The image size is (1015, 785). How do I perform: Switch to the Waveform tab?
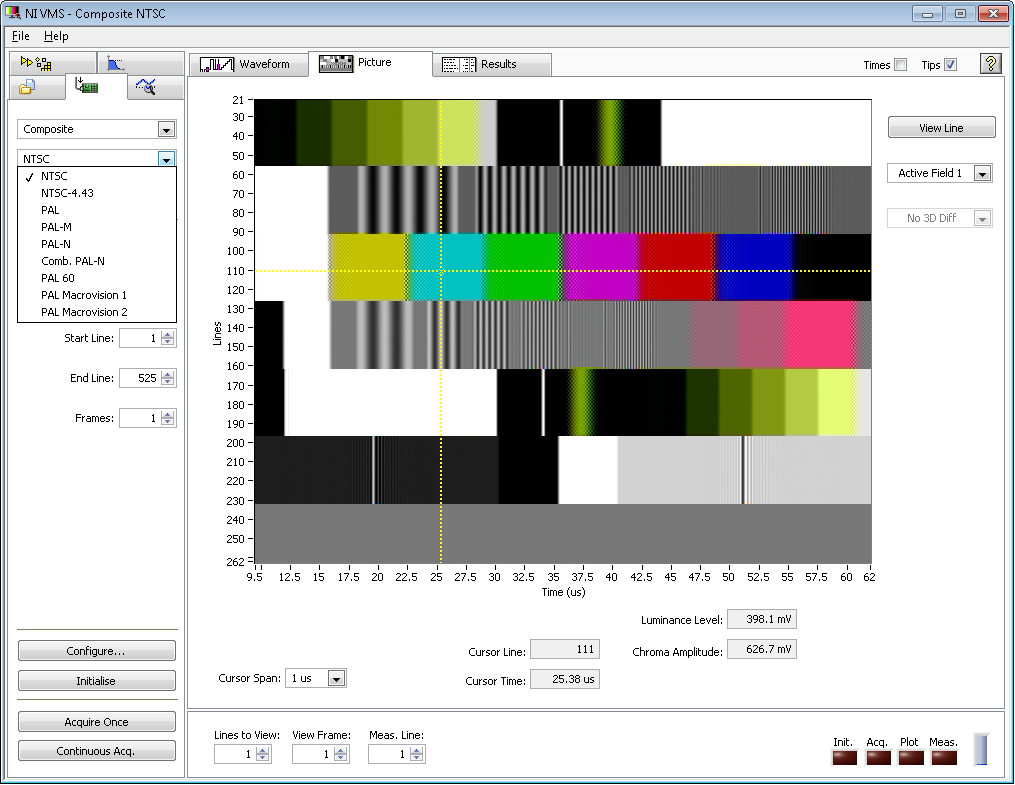click(x=248, y=64)
